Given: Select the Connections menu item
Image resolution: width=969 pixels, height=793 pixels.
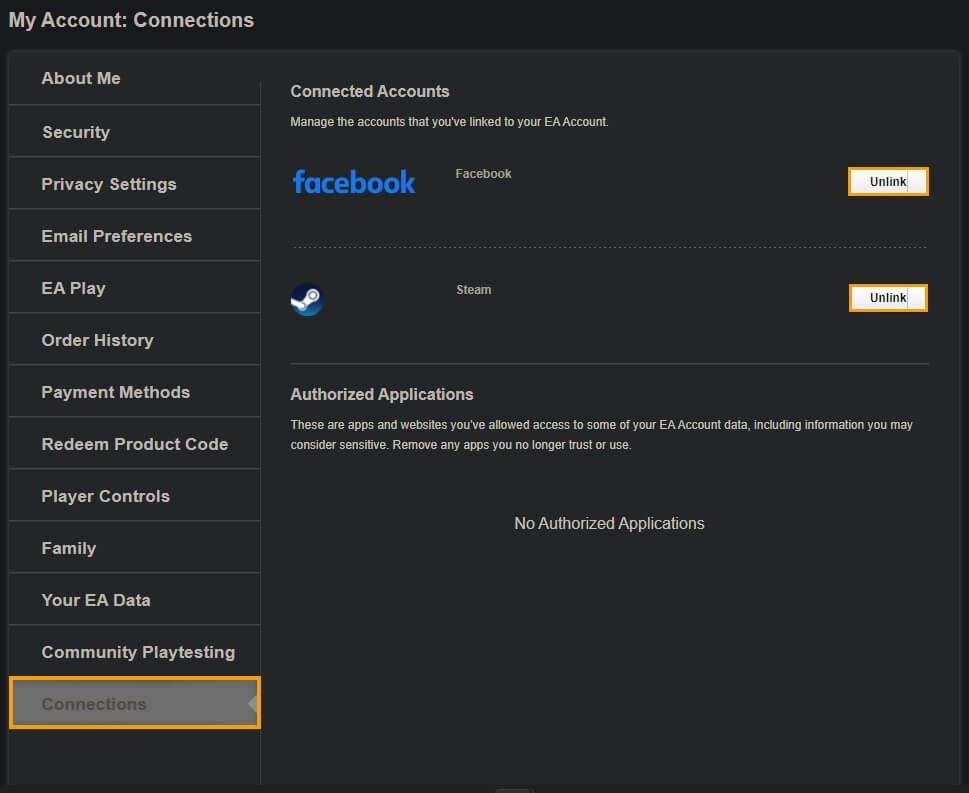Looking at the screenshot, I should click(135, 703).
